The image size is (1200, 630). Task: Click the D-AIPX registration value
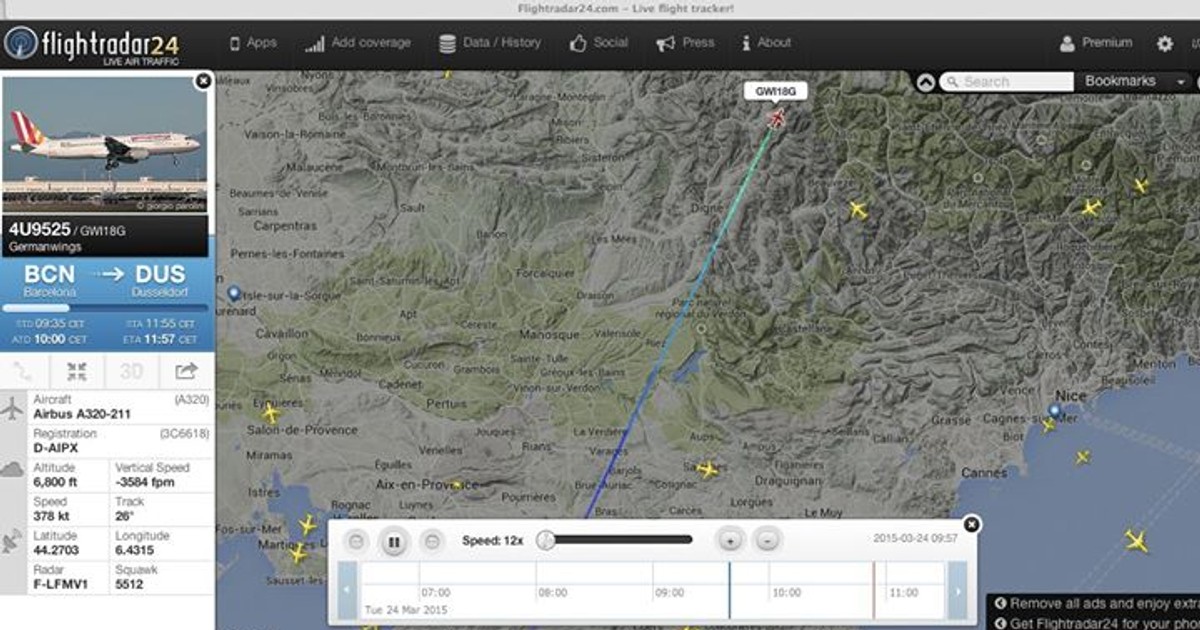click(57, 448)
